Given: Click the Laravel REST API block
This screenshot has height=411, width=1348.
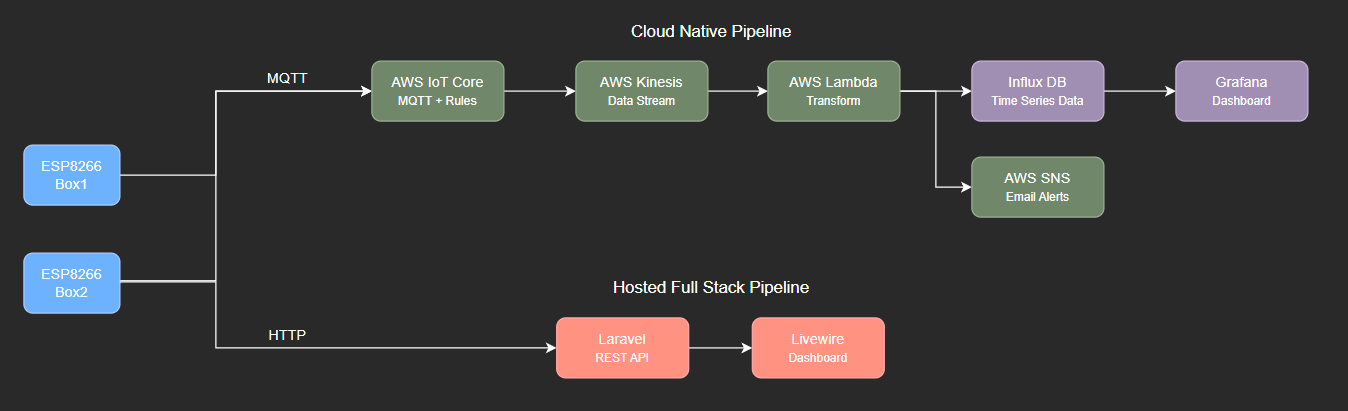Looking at the screenshot, I should coord(622,348).
